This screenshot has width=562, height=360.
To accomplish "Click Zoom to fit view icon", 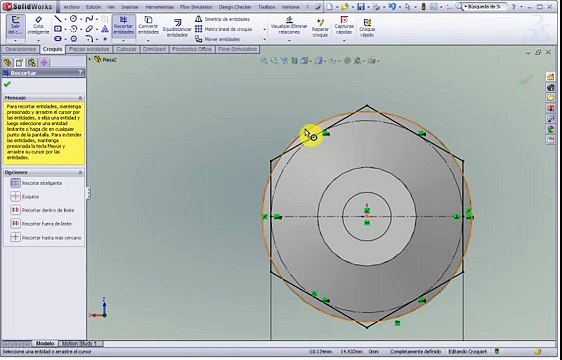I will pyautogui.click(x=263, y=61).
